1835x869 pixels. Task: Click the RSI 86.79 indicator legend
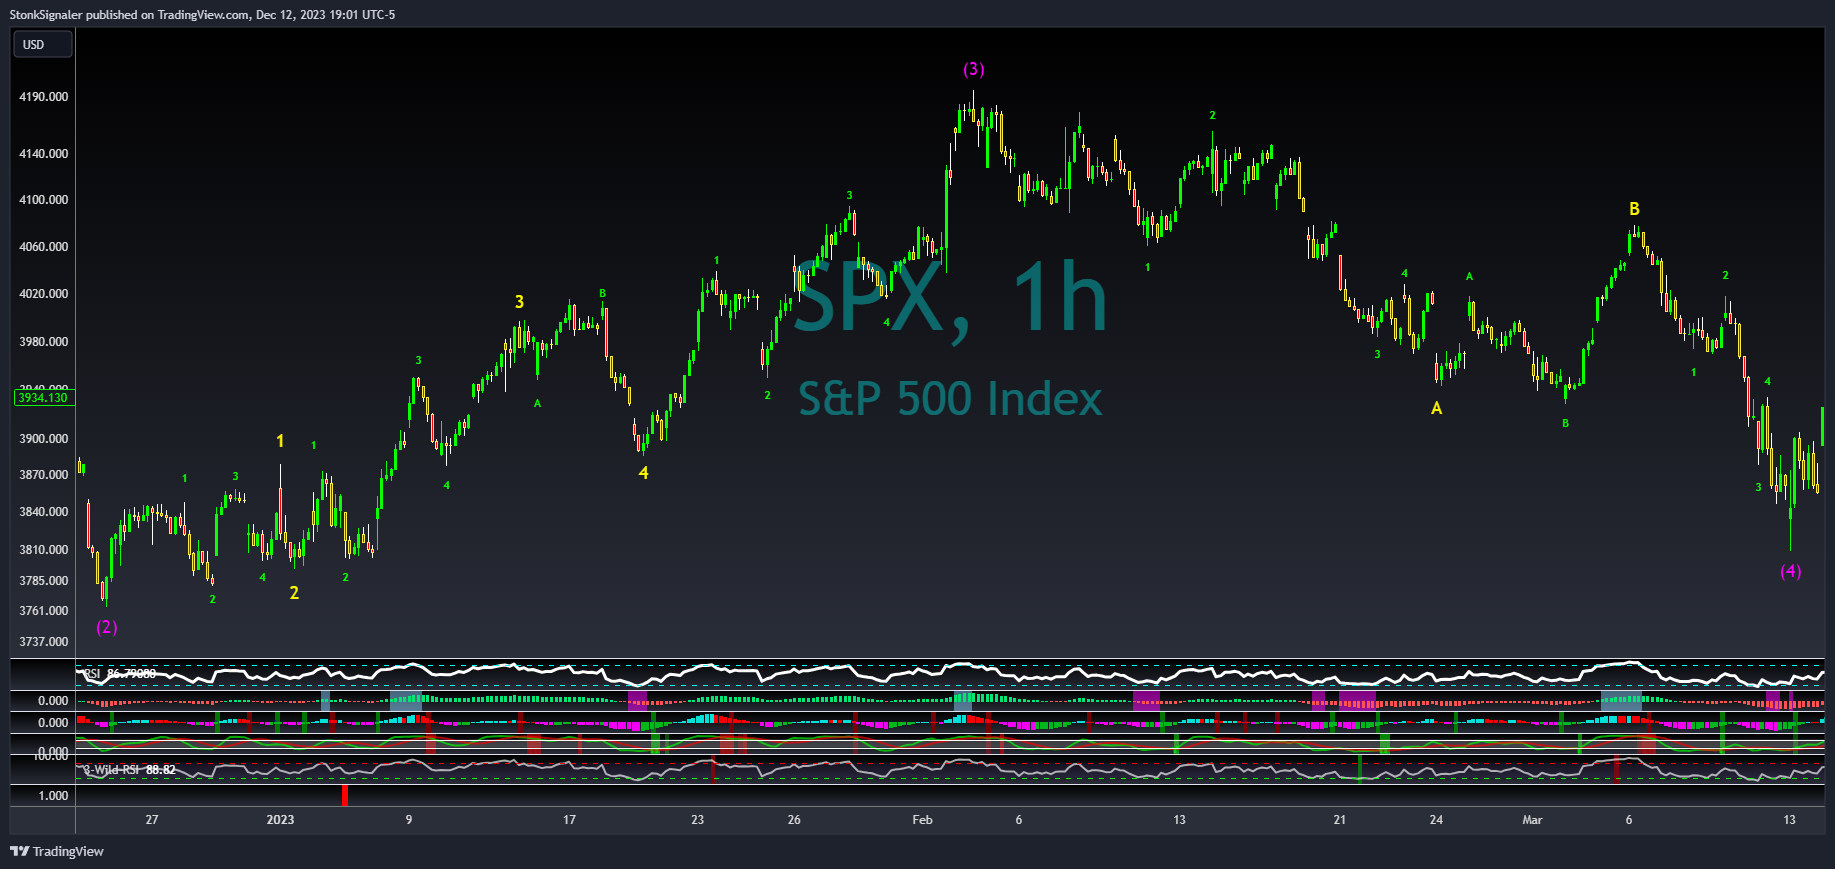(x=119, y=674)
